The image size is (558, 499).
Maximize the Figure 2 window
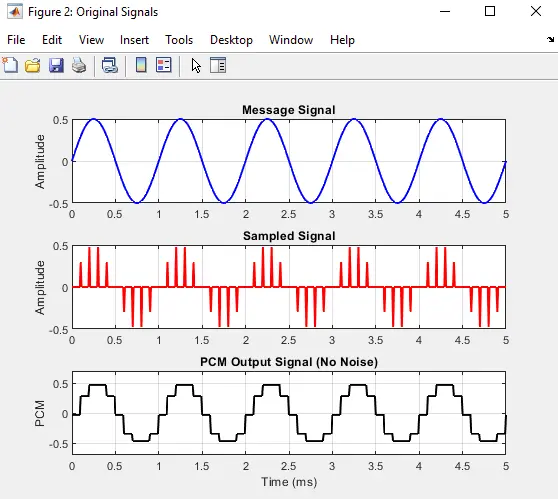490,11
